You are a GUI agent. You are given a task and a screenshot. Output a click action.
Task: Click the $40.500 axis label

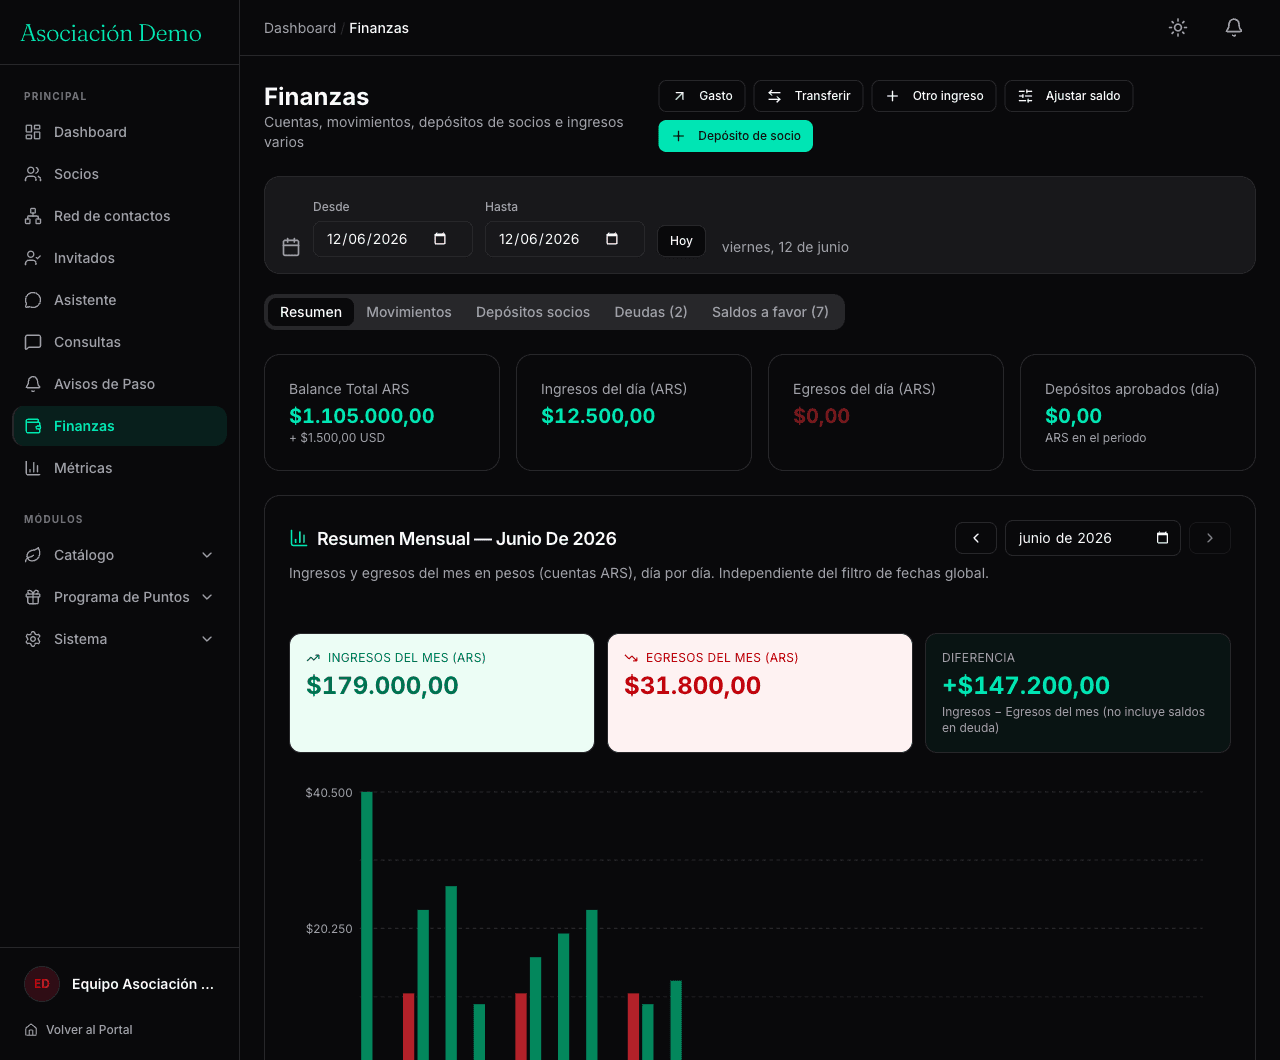(x=329, y=793)
